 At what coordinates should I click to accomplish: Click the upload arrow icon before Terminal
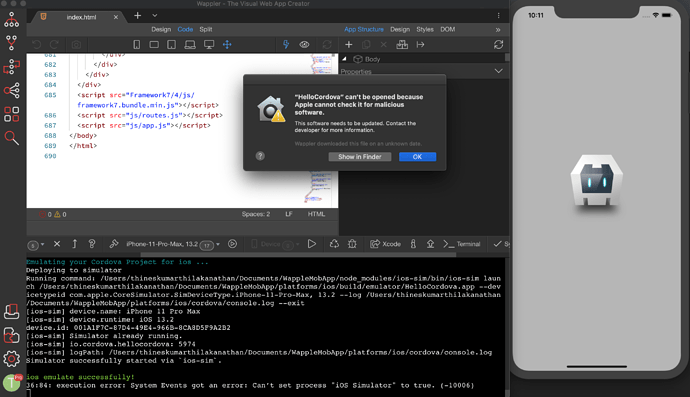(430, 244)
